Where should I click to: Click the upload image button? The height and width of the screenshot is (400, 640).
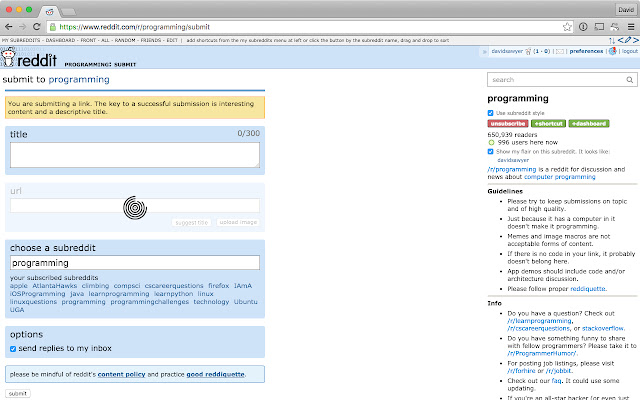[x=238, y=222]
